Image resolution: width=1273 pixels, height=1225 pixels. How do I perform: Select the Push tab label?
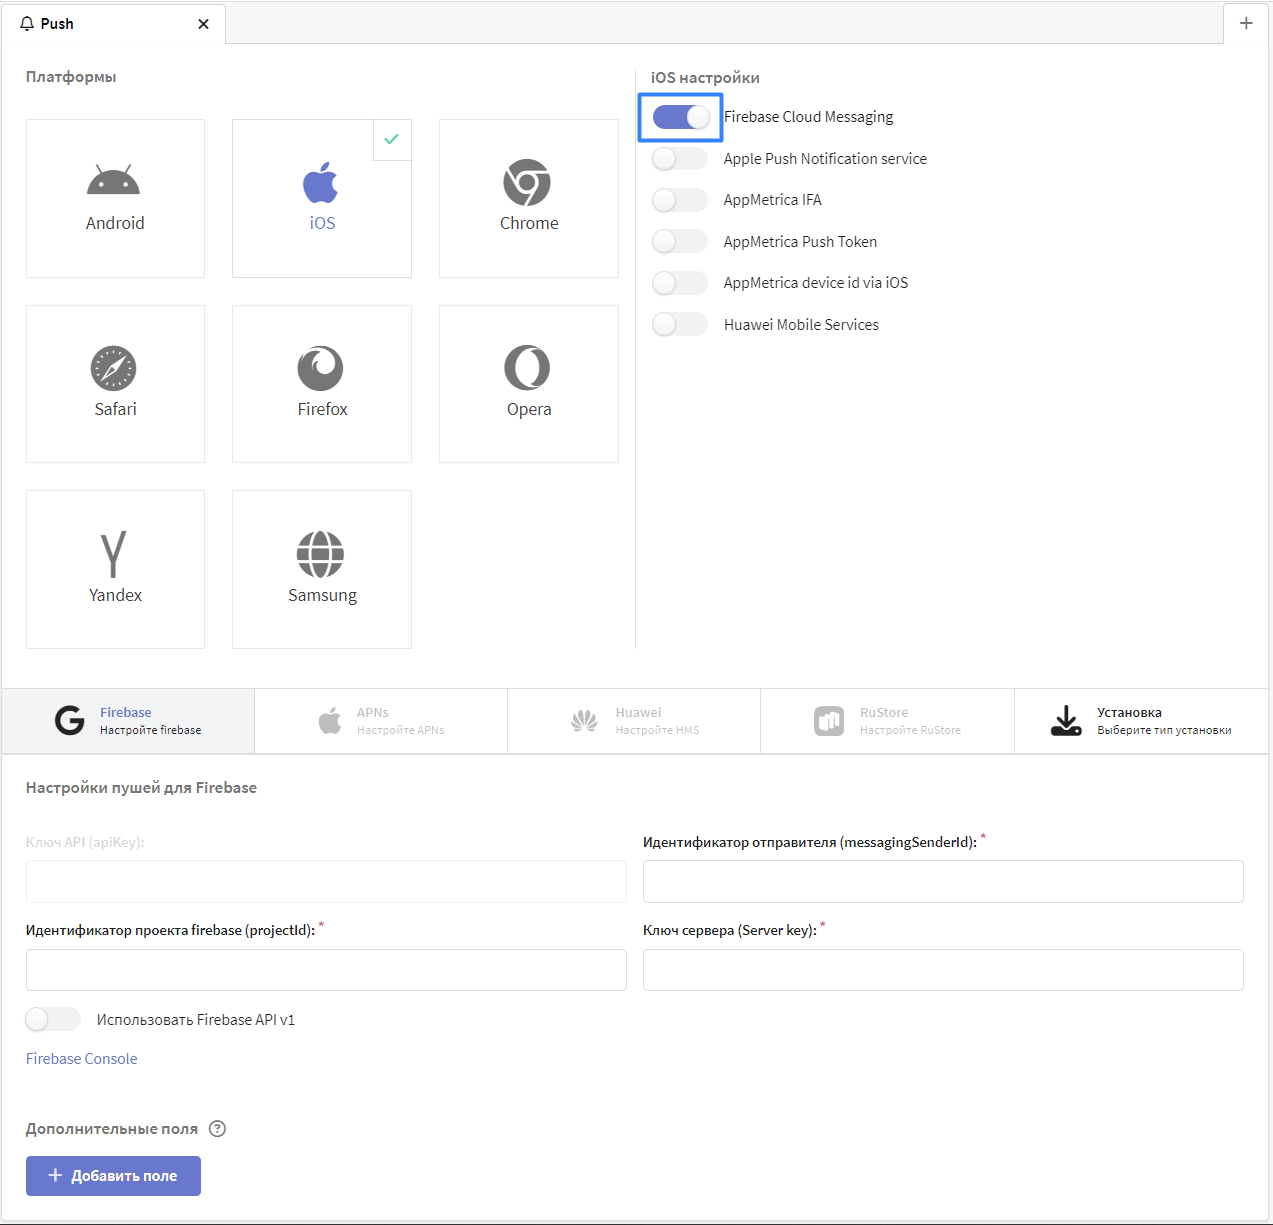coord(57,24)
